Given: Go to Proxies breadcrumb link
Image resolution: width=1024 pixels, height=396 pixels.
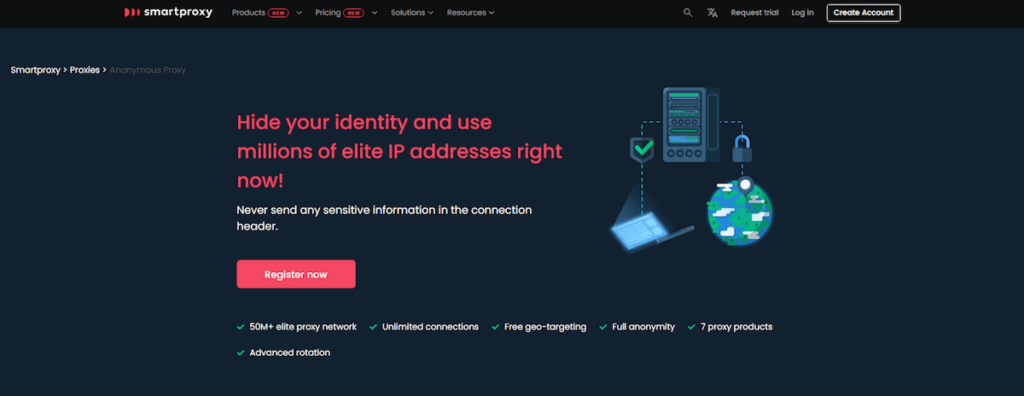Looking at the screenshot, I should tap(84, 70).
